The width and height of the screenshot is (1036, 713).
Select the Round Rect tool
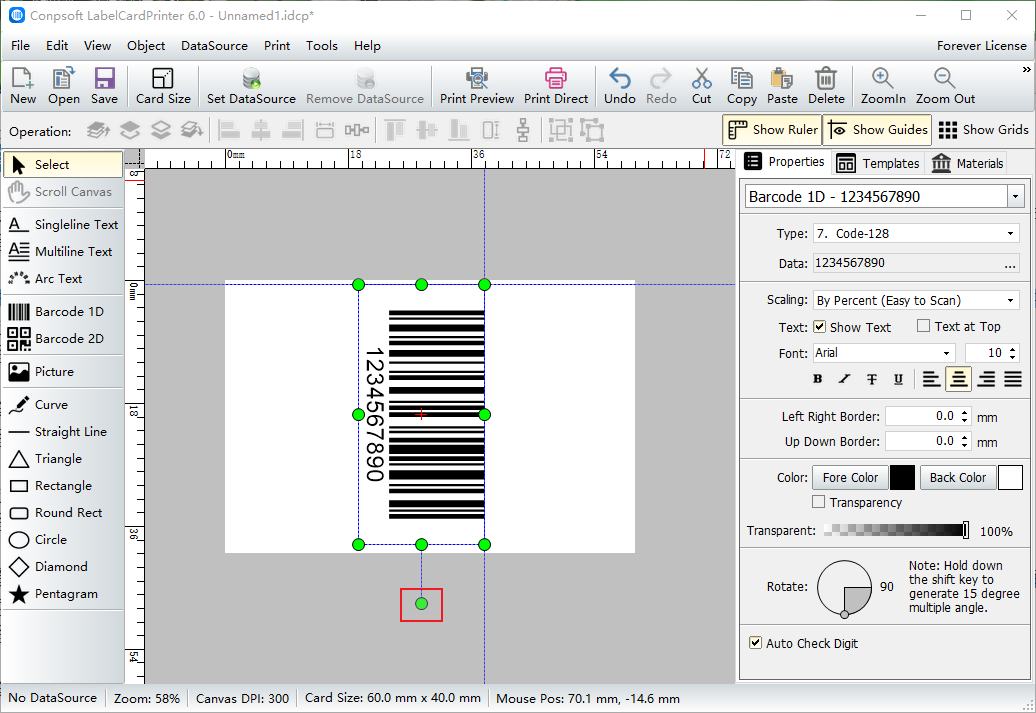pyautogui.click(x=63, y=513)
